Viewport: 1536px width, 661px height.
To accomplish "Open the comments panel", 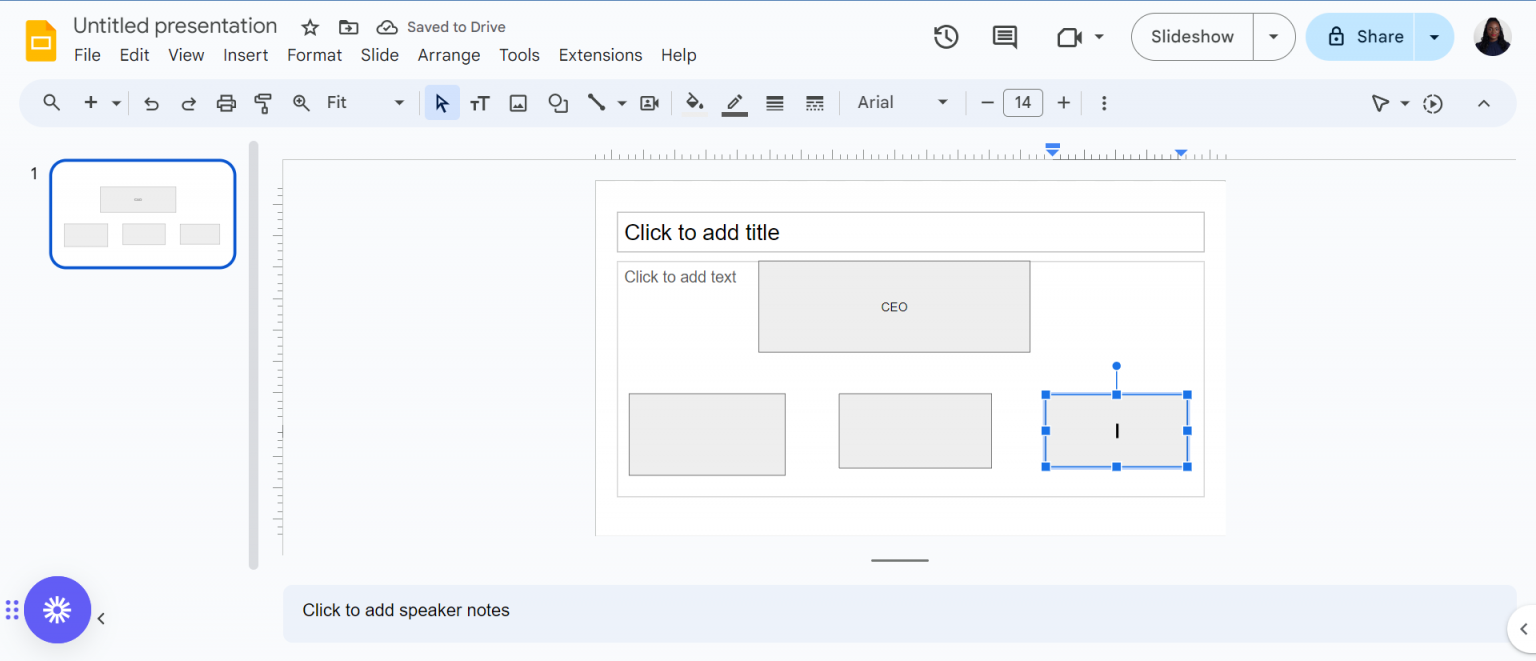I will point(1004,36).
